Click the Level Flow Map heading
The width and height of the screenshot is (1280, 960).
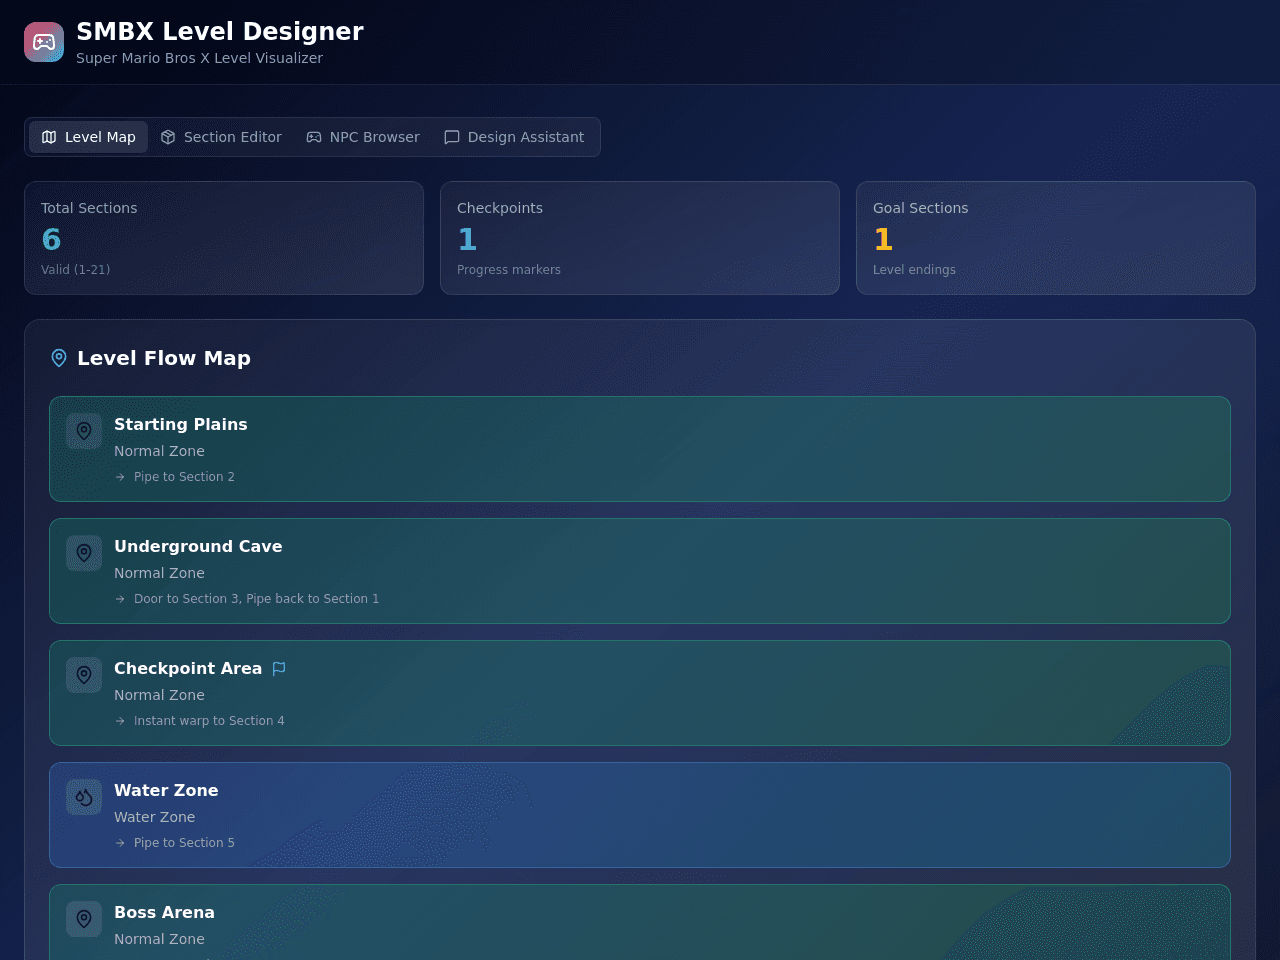coord(164,358)
